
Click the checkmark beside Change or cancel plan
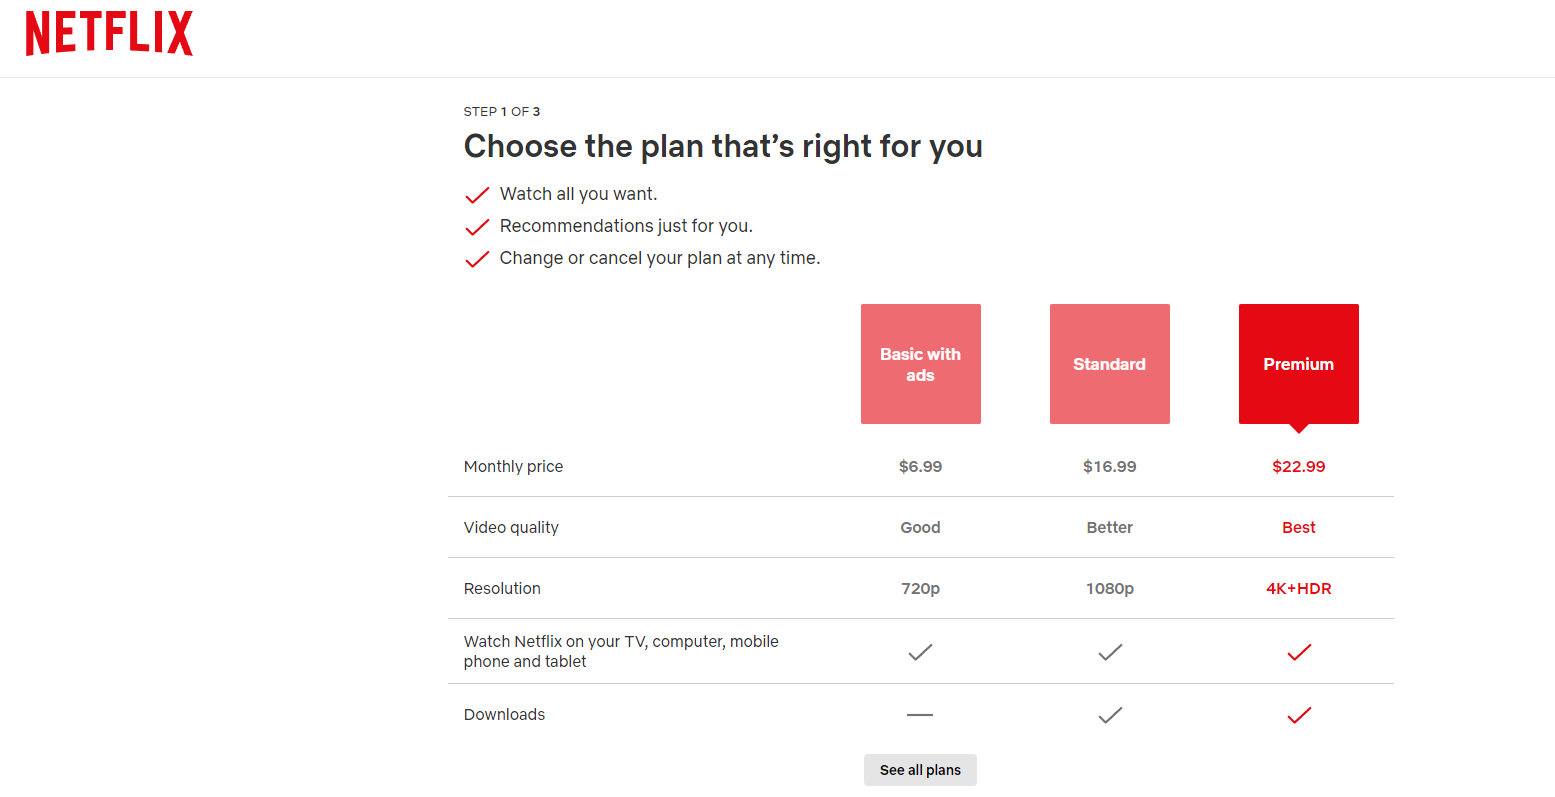tap(477, 259)
